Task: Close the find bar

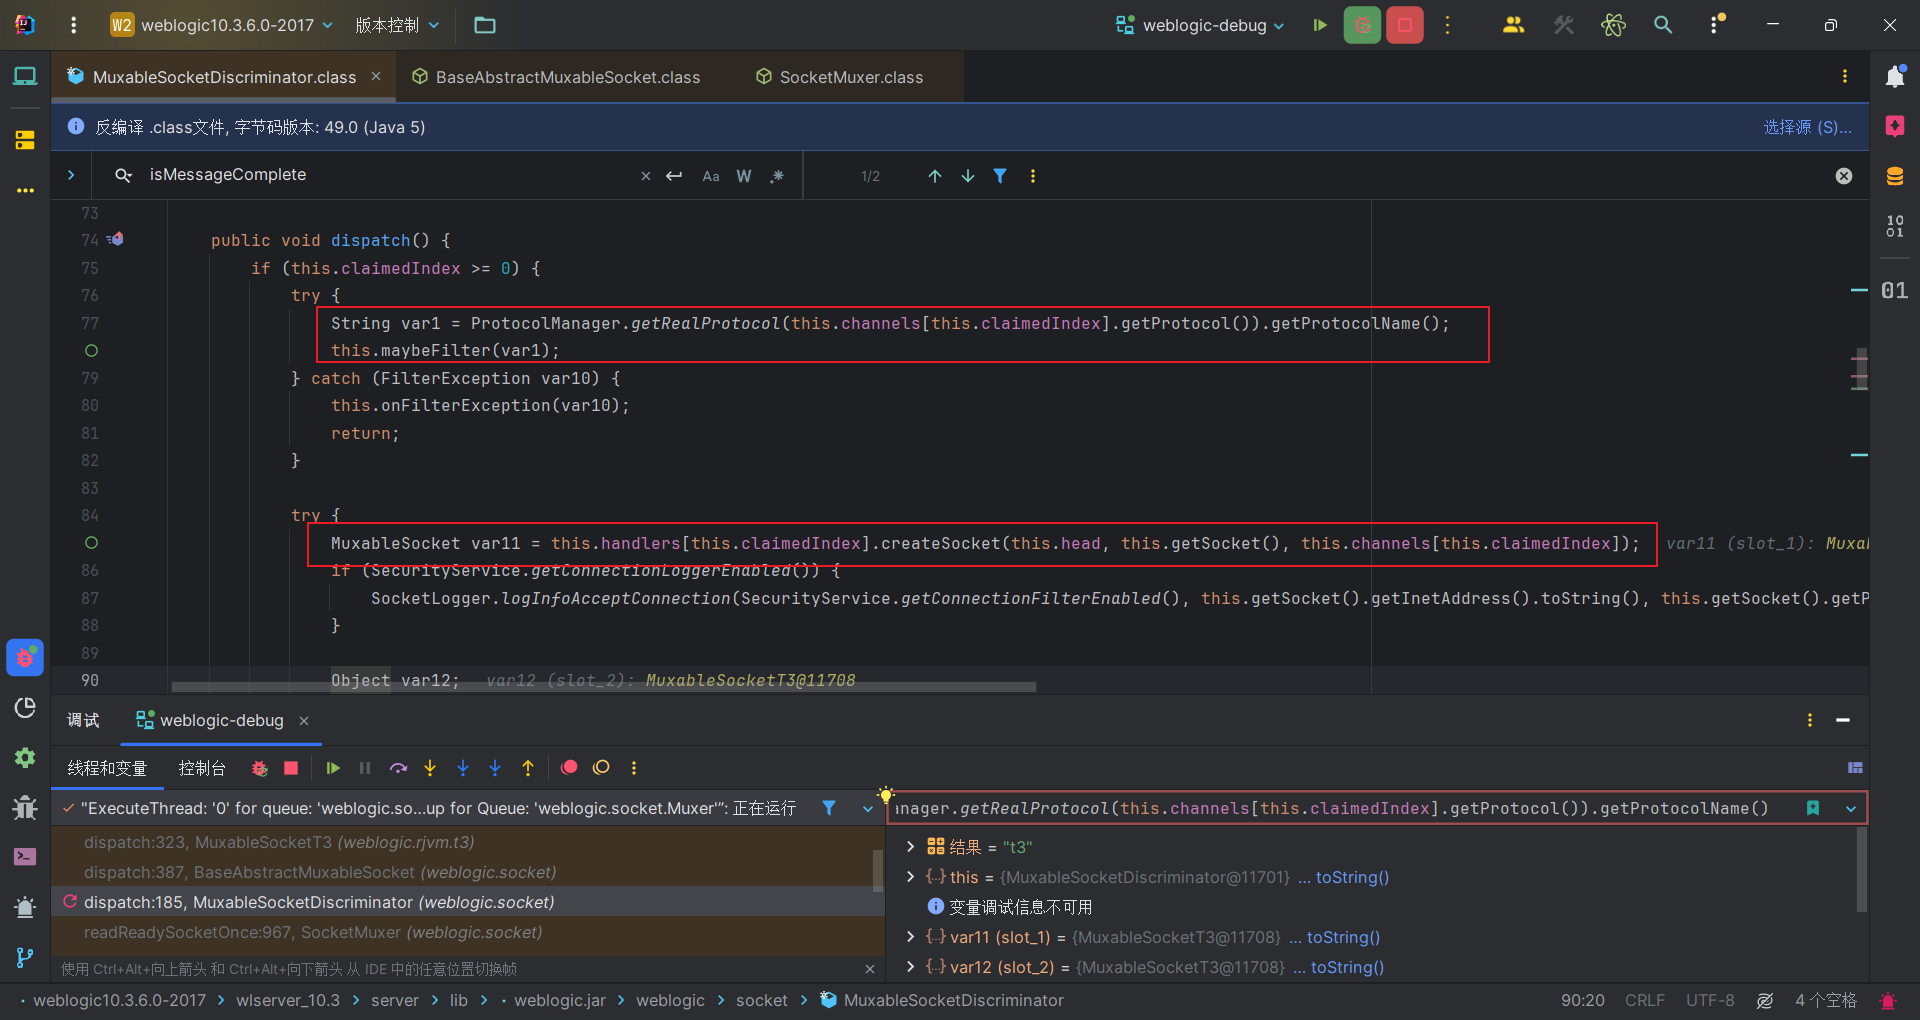Action: click(1844, 176)
